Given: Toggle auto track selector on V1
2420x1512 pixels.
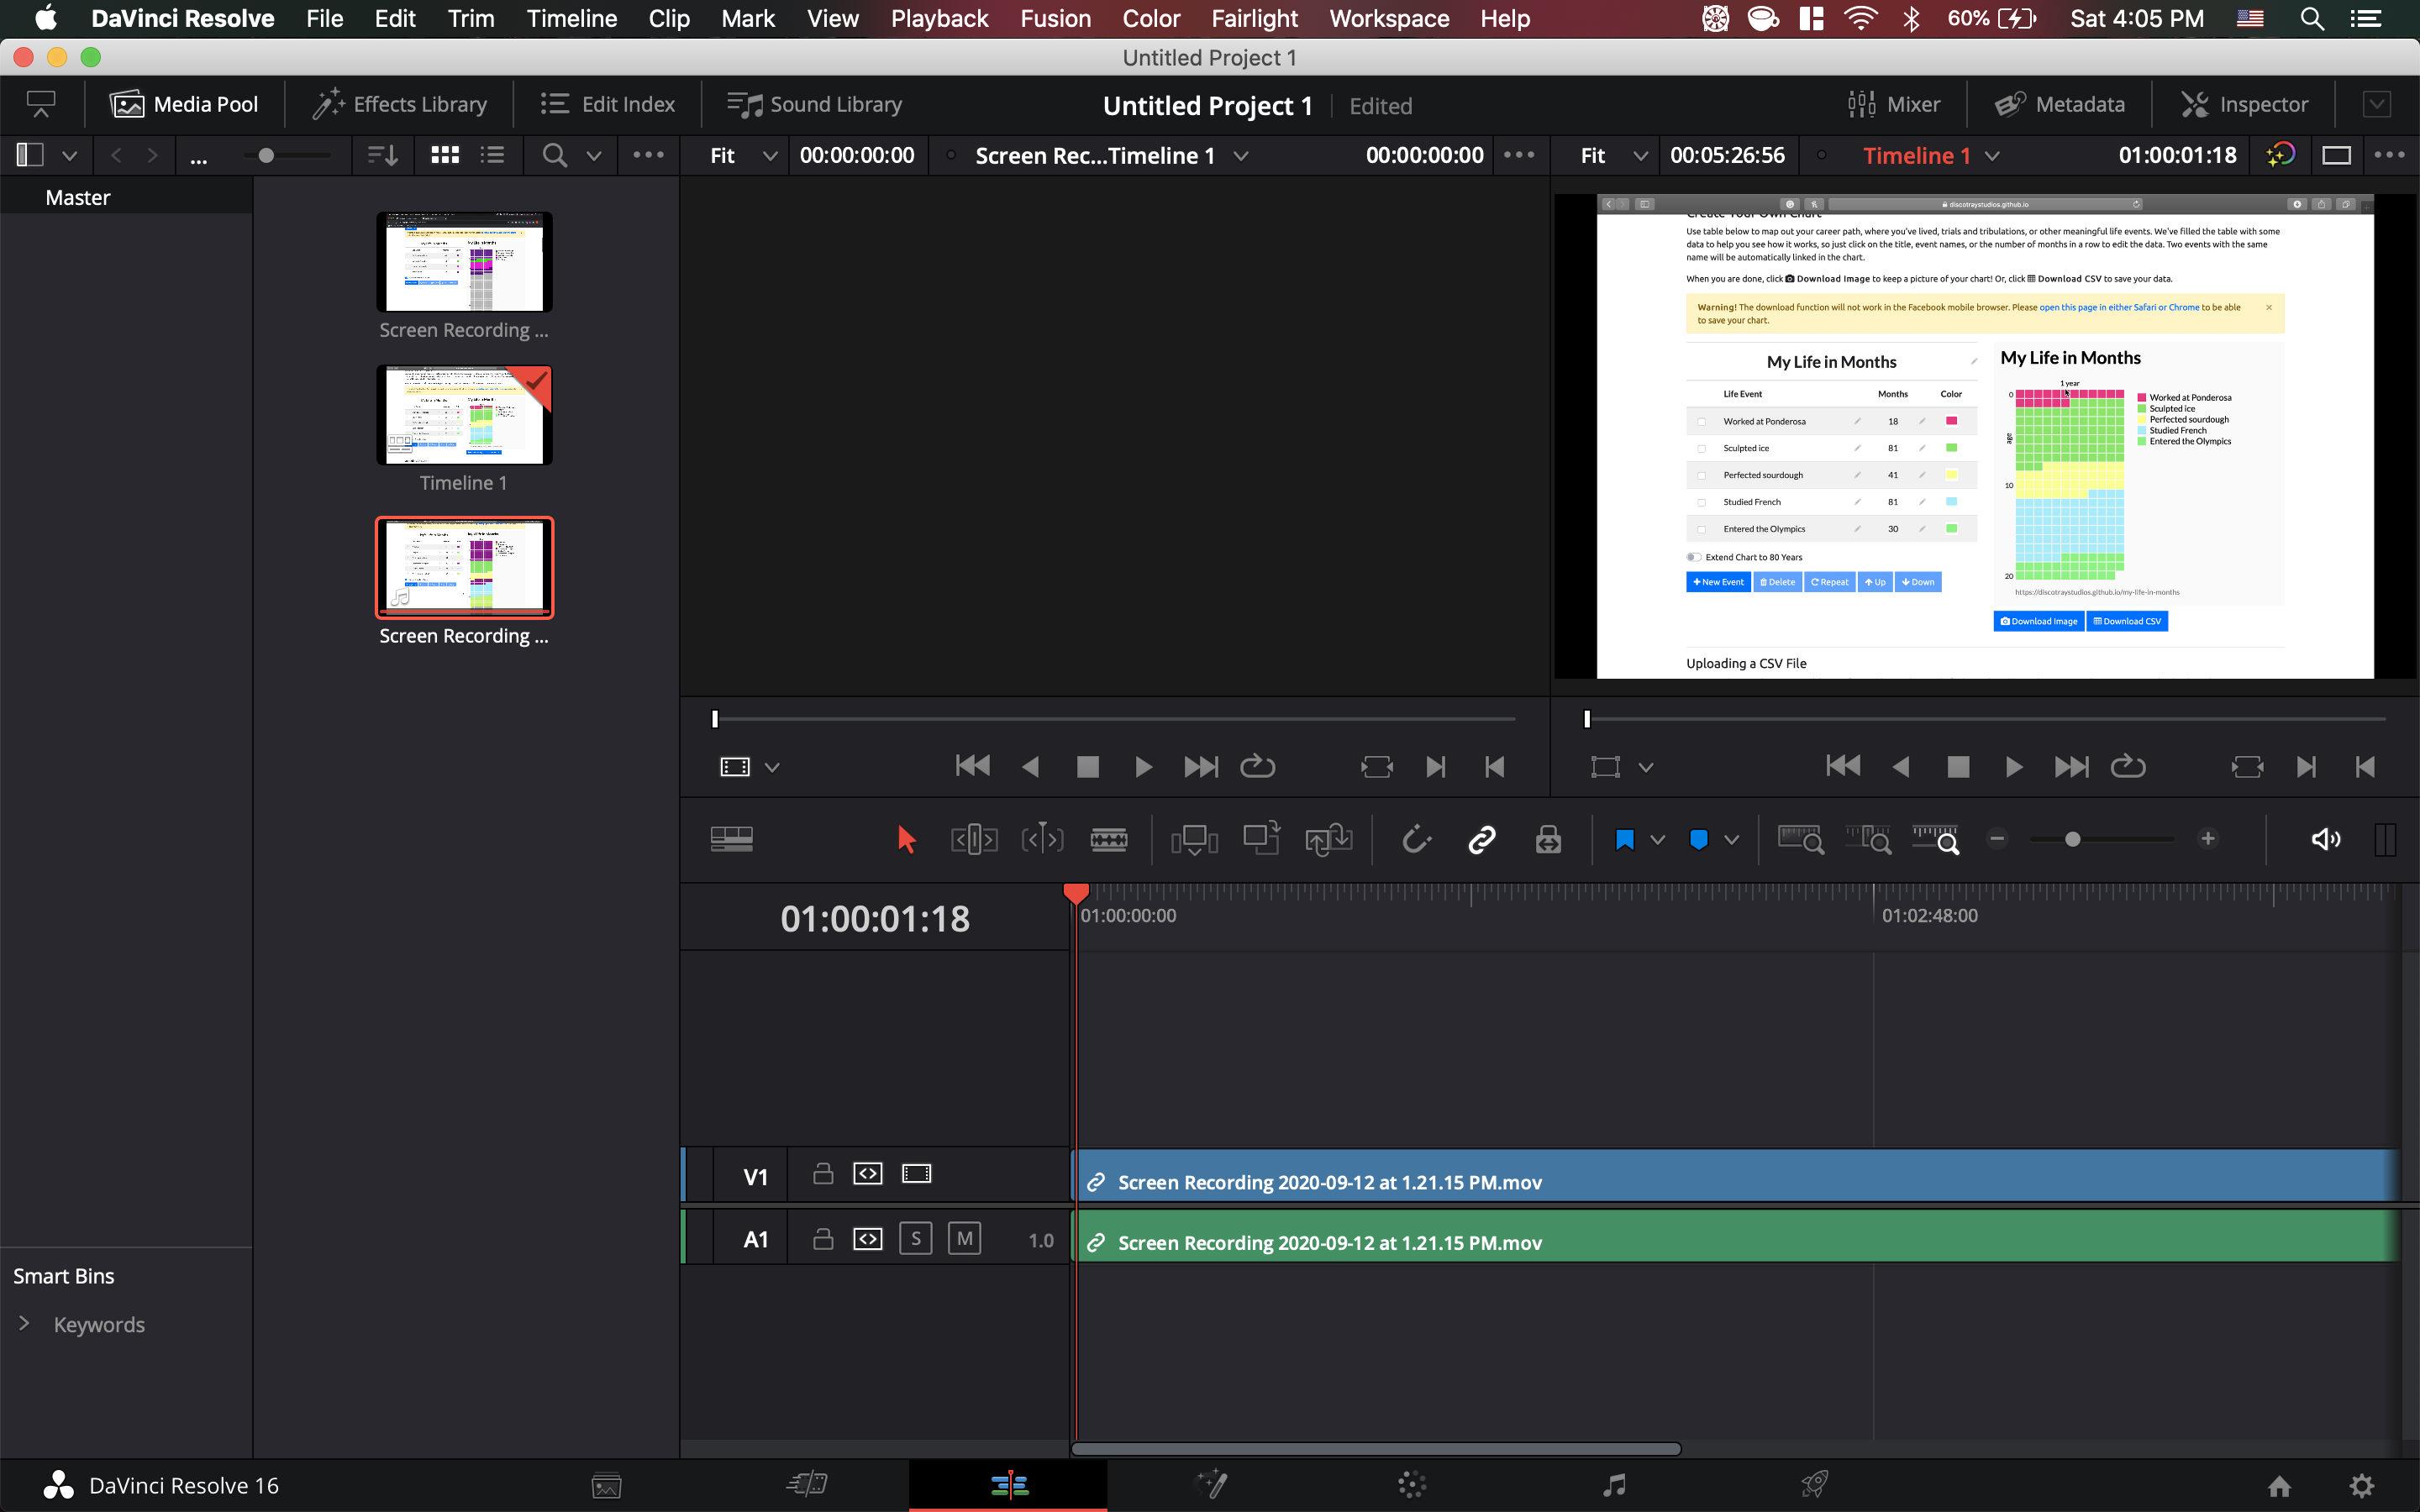Looking at the screenshot, I should tap(867, 1174).
